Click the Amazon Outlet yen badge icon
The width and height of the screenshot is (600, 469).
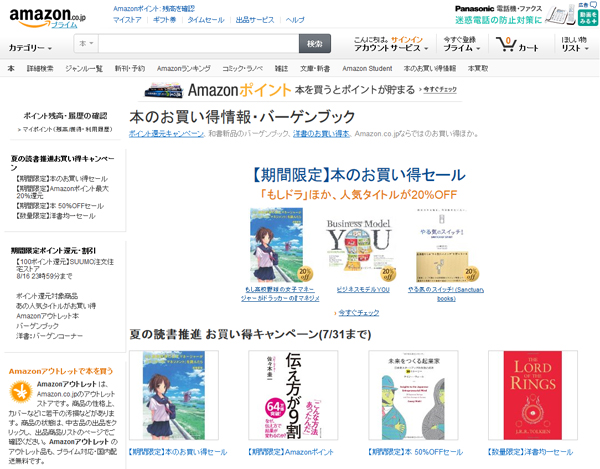pos(21,392)
